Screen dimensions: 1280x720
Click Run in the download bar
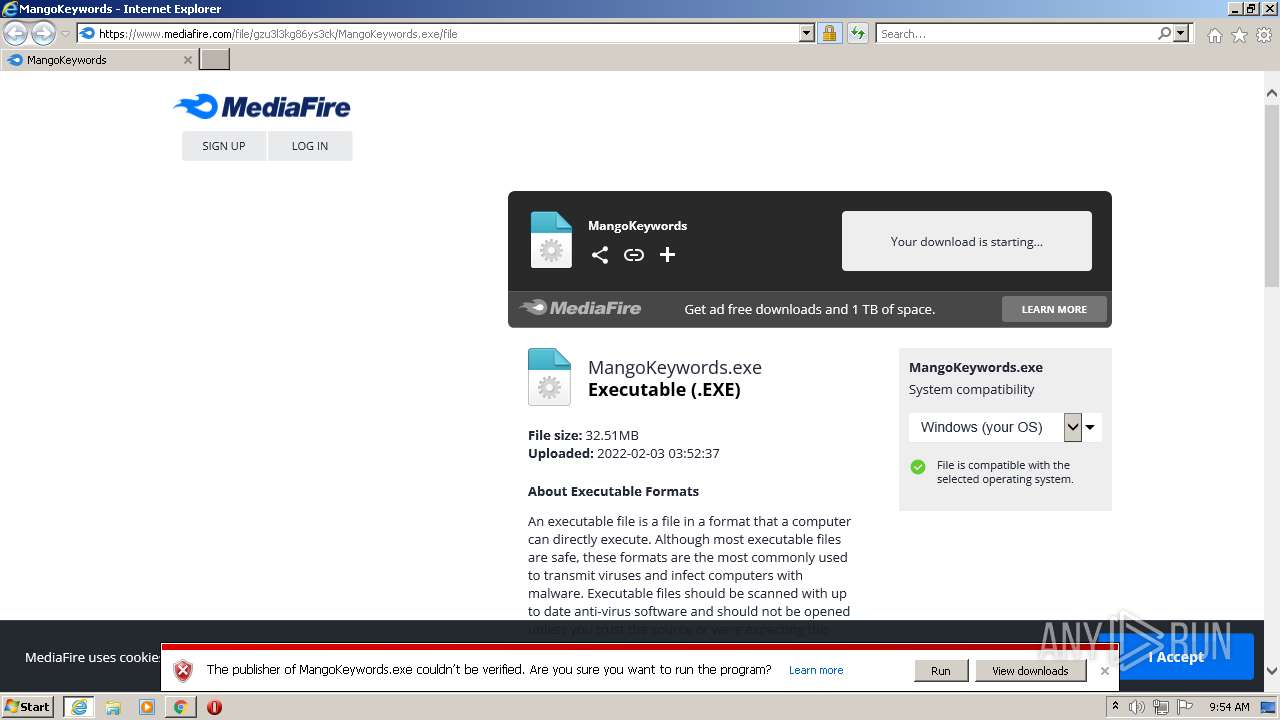click(x=941, y=670)
